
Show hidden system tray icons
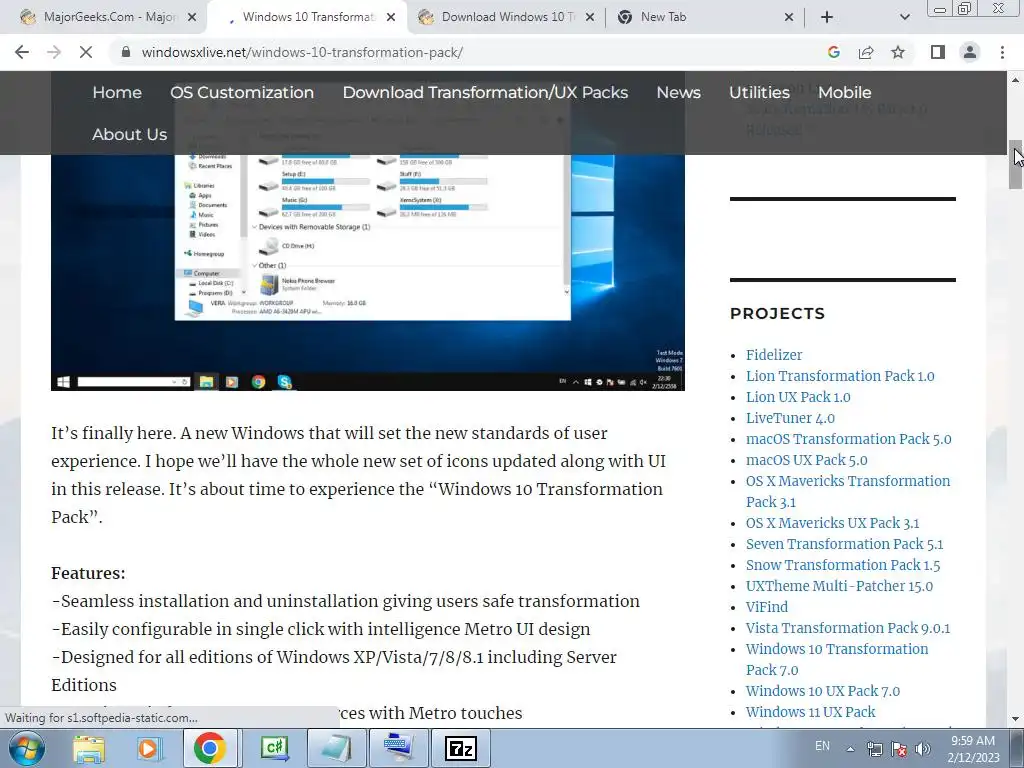(850, 749)
